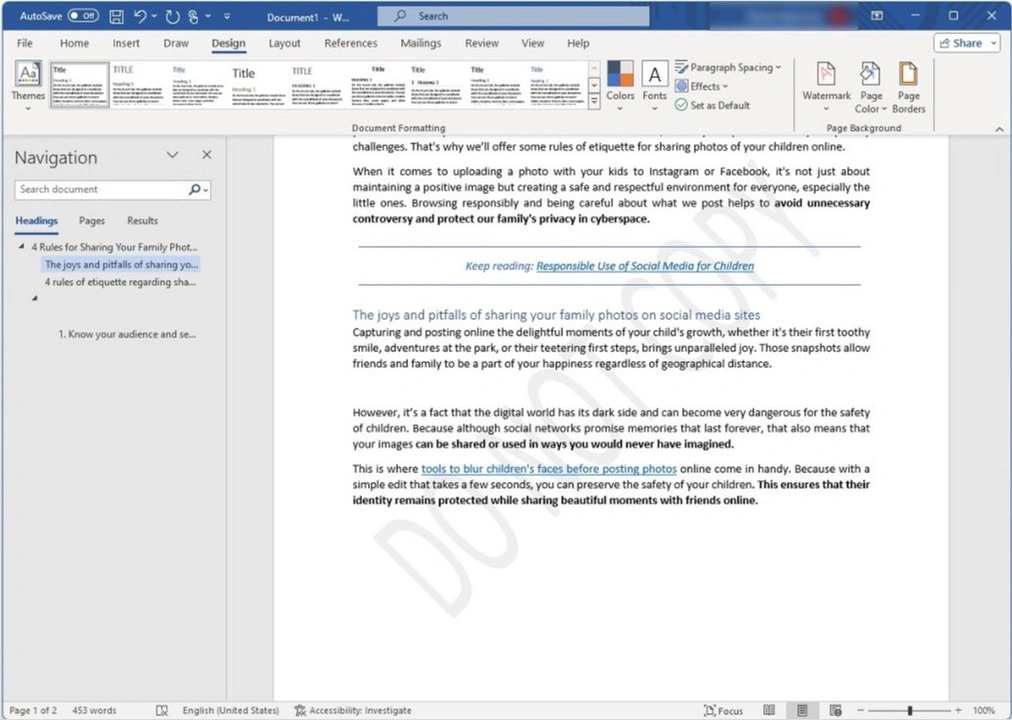Open 'tools to blur children's faces' link
This screenshot has width=1012, height=720.
549,469
